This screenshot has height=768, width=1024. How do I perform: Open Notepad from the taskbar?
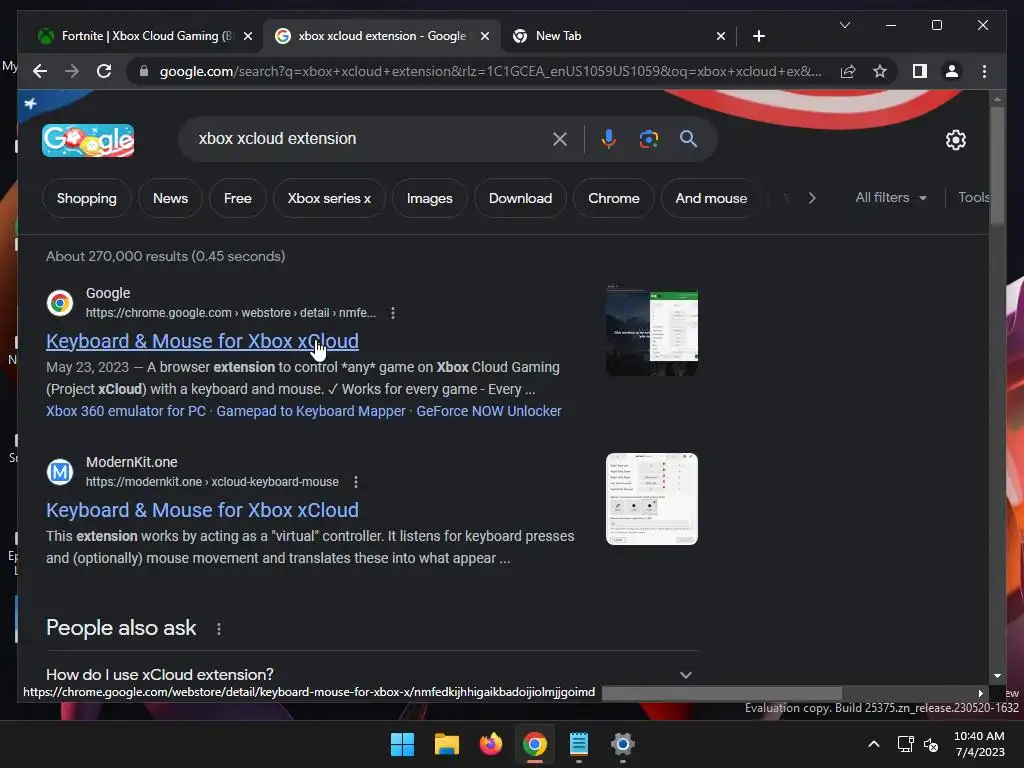click(579, 744)
